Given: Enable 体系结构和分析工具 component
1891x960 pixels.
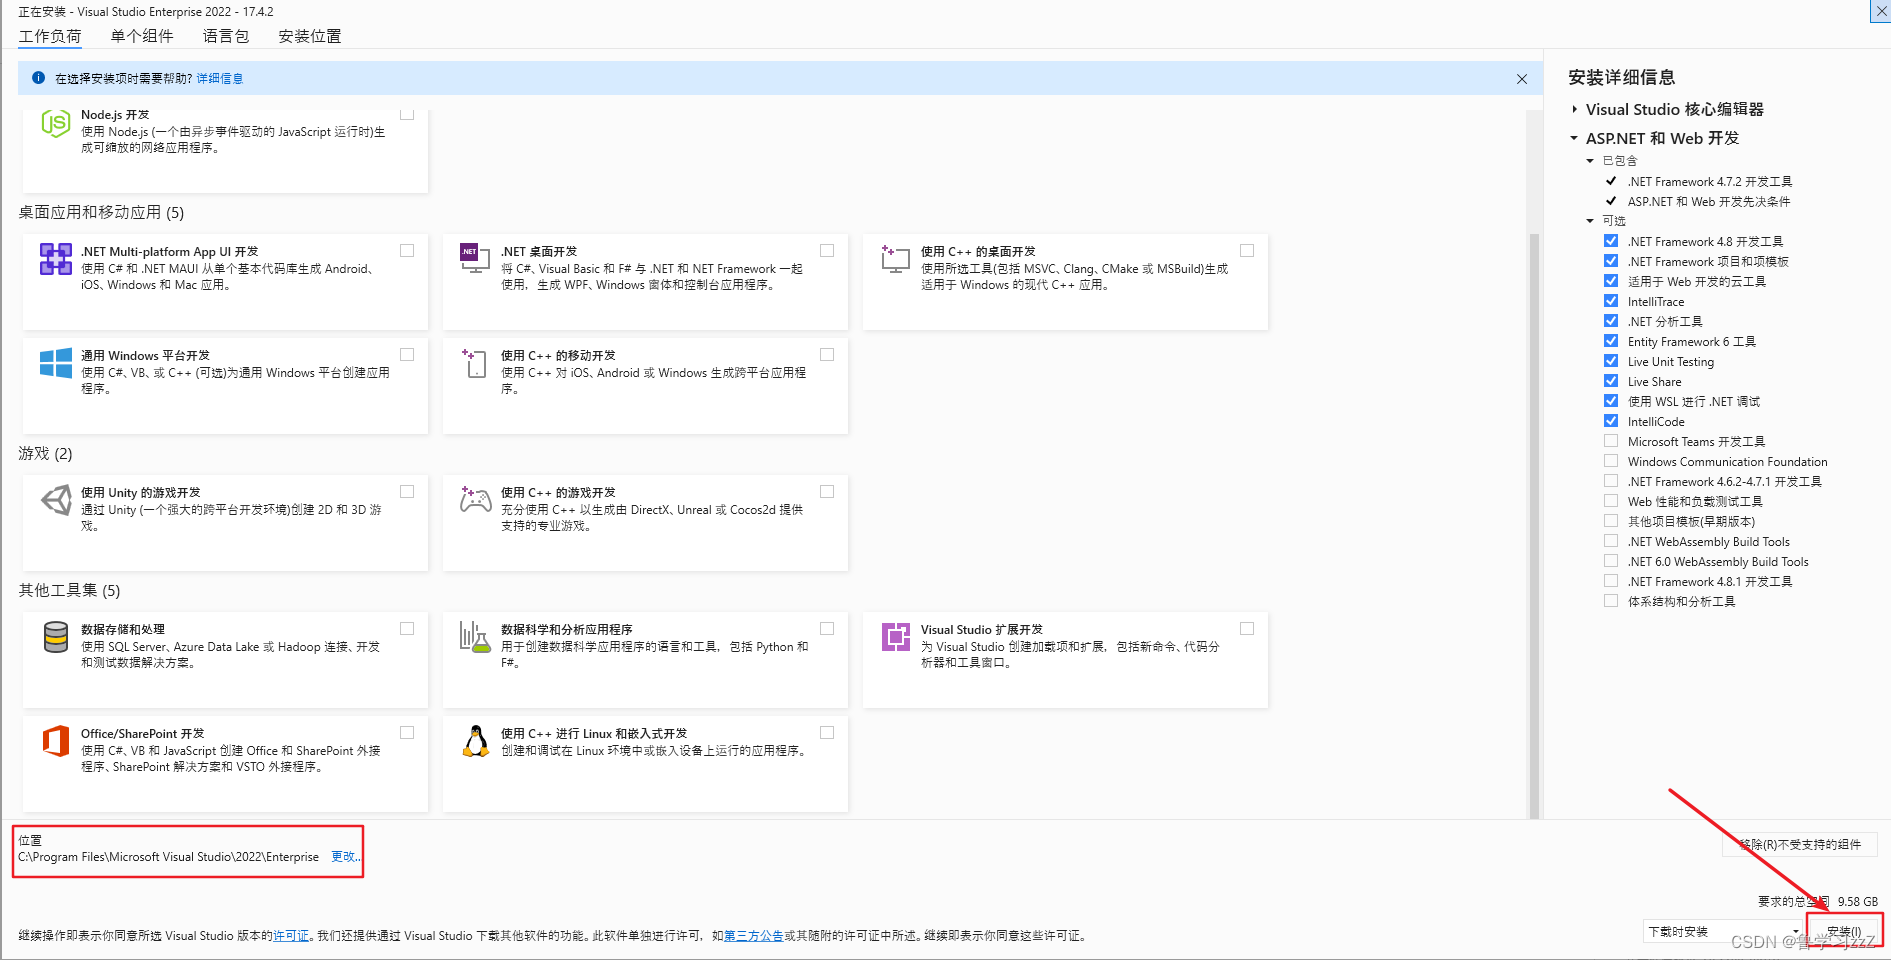Looking at the screenshot, I should click(x=1611, y=601).
